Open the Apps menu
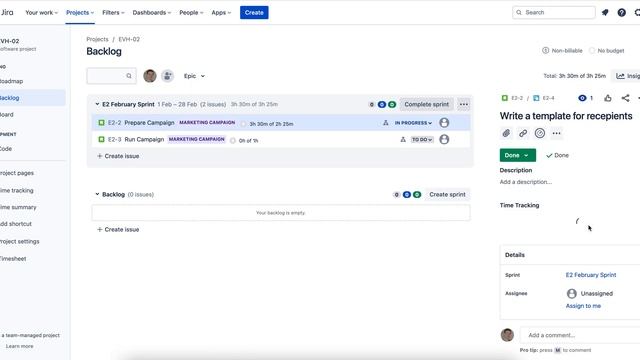Image resolution: width=640 pixels, height=360 pixels. [221, 13]
